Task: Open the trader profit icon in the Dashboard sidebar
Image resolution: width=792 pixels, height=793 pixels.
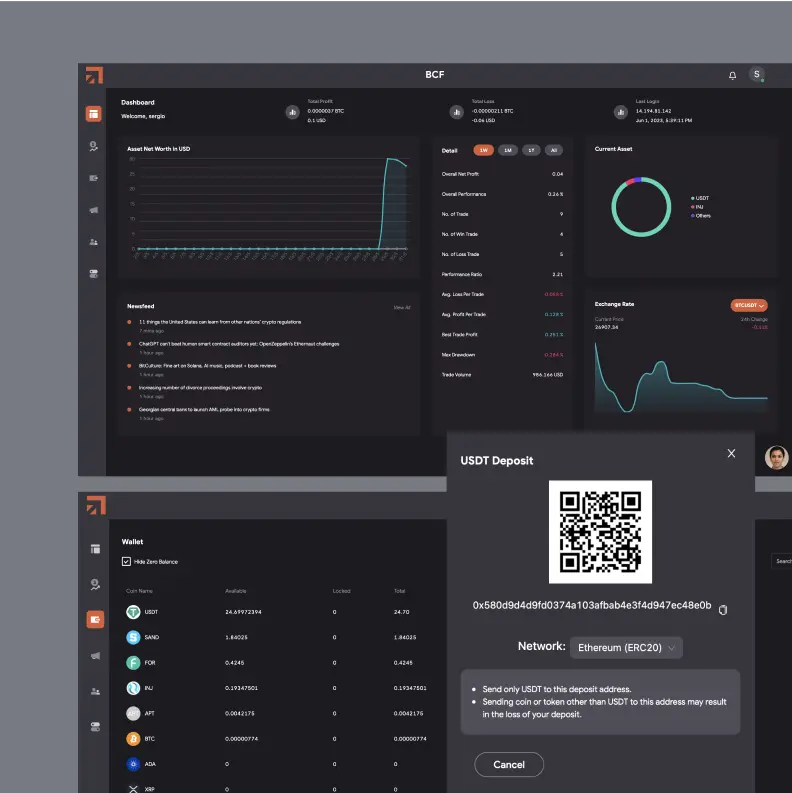Action: point(94,147)
